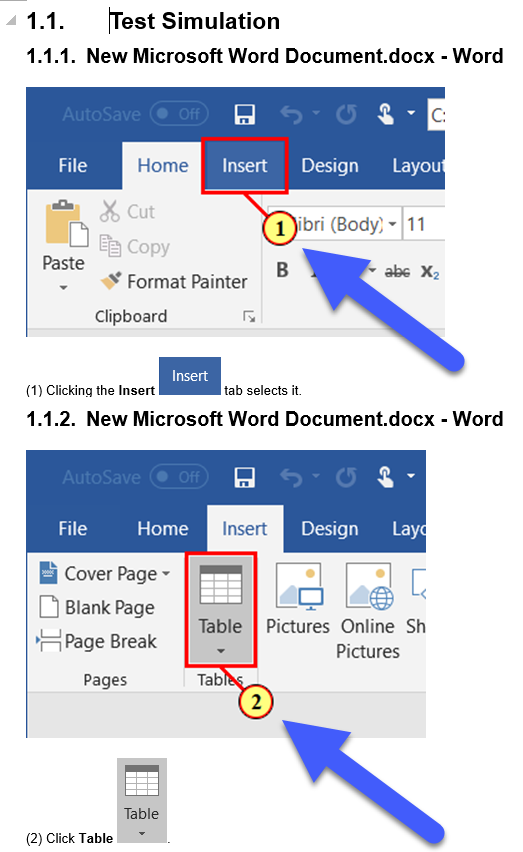The image size is (523, 852).
Task: Click the 1.1.2 New Microsoft Word Document heading
Action: pos(265,419)
